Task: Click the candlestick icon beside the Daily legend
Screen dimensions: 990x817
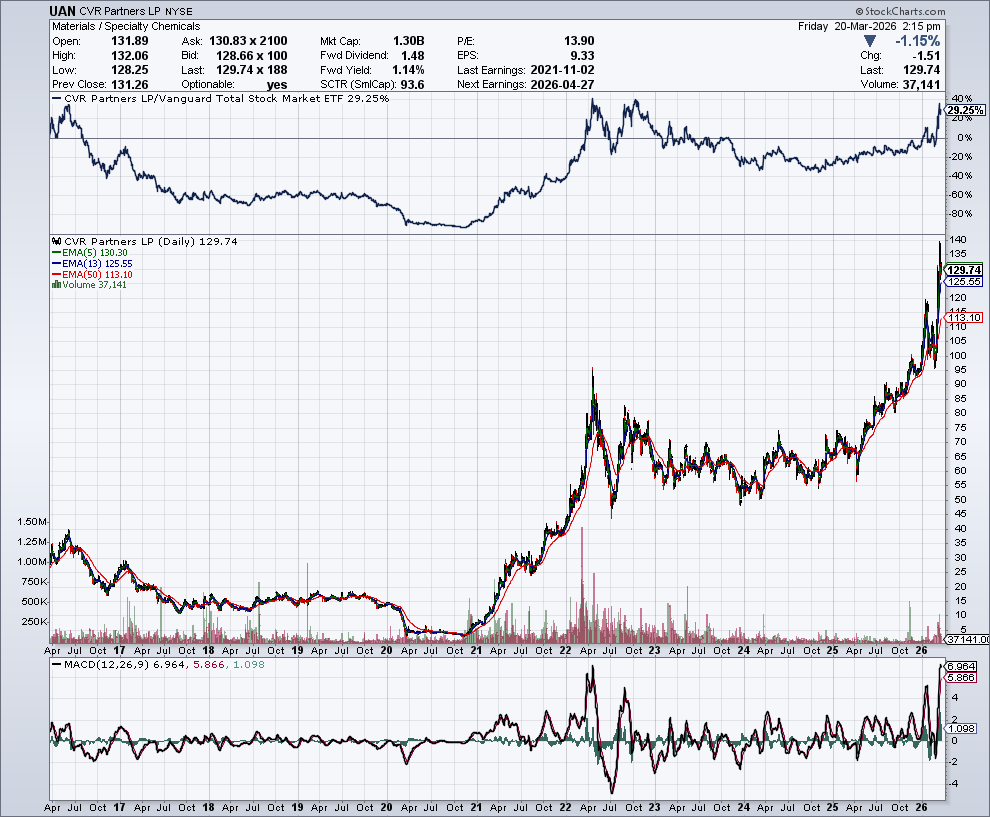Action: click(x=57, y=241)
